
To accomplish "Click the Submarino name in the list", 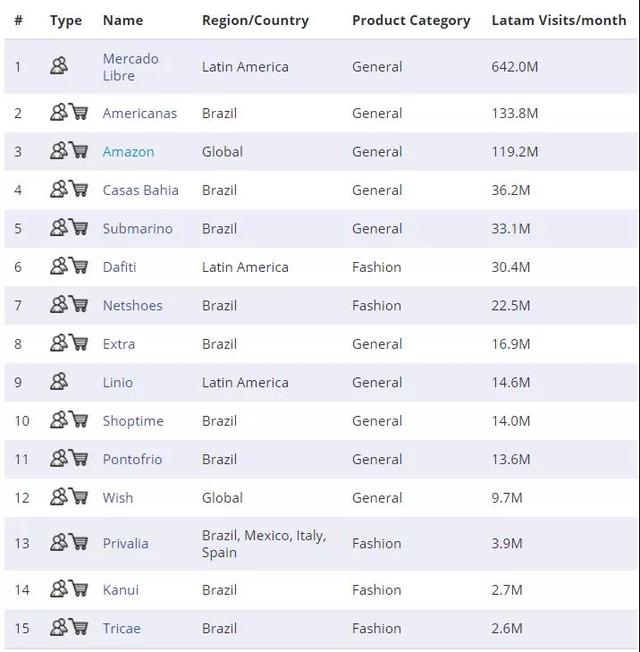I will tap(137, 229).
